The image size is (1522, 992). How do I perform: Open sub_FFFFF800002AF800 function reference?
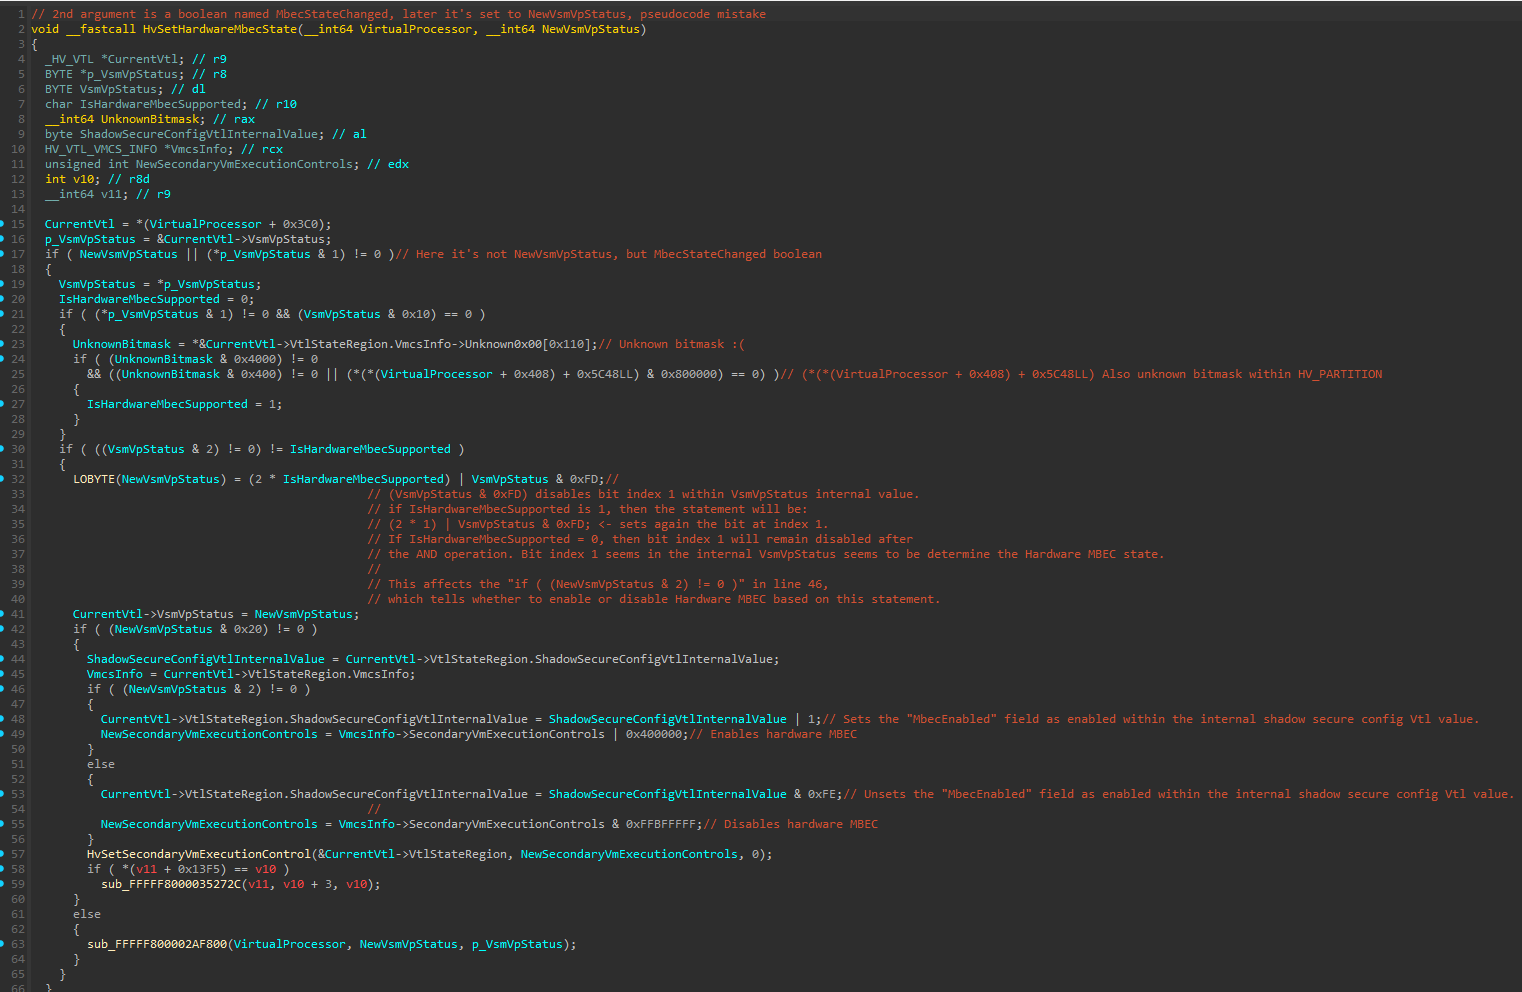tap(157, 944)
